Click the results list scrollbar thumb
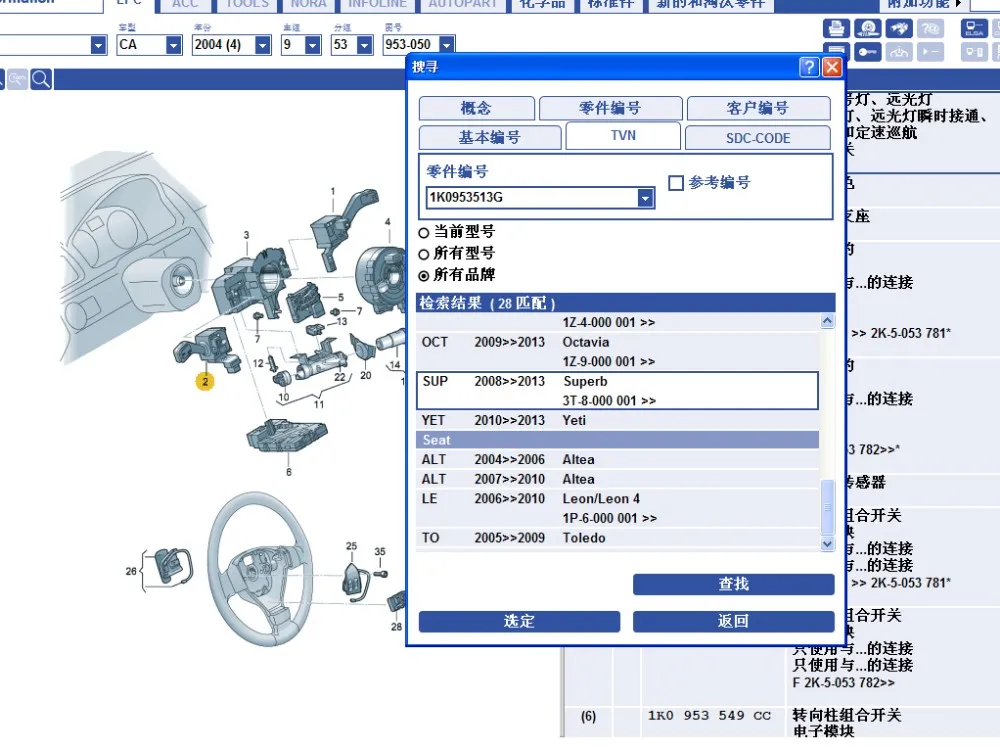The image size is (1000, 747). 827,507
